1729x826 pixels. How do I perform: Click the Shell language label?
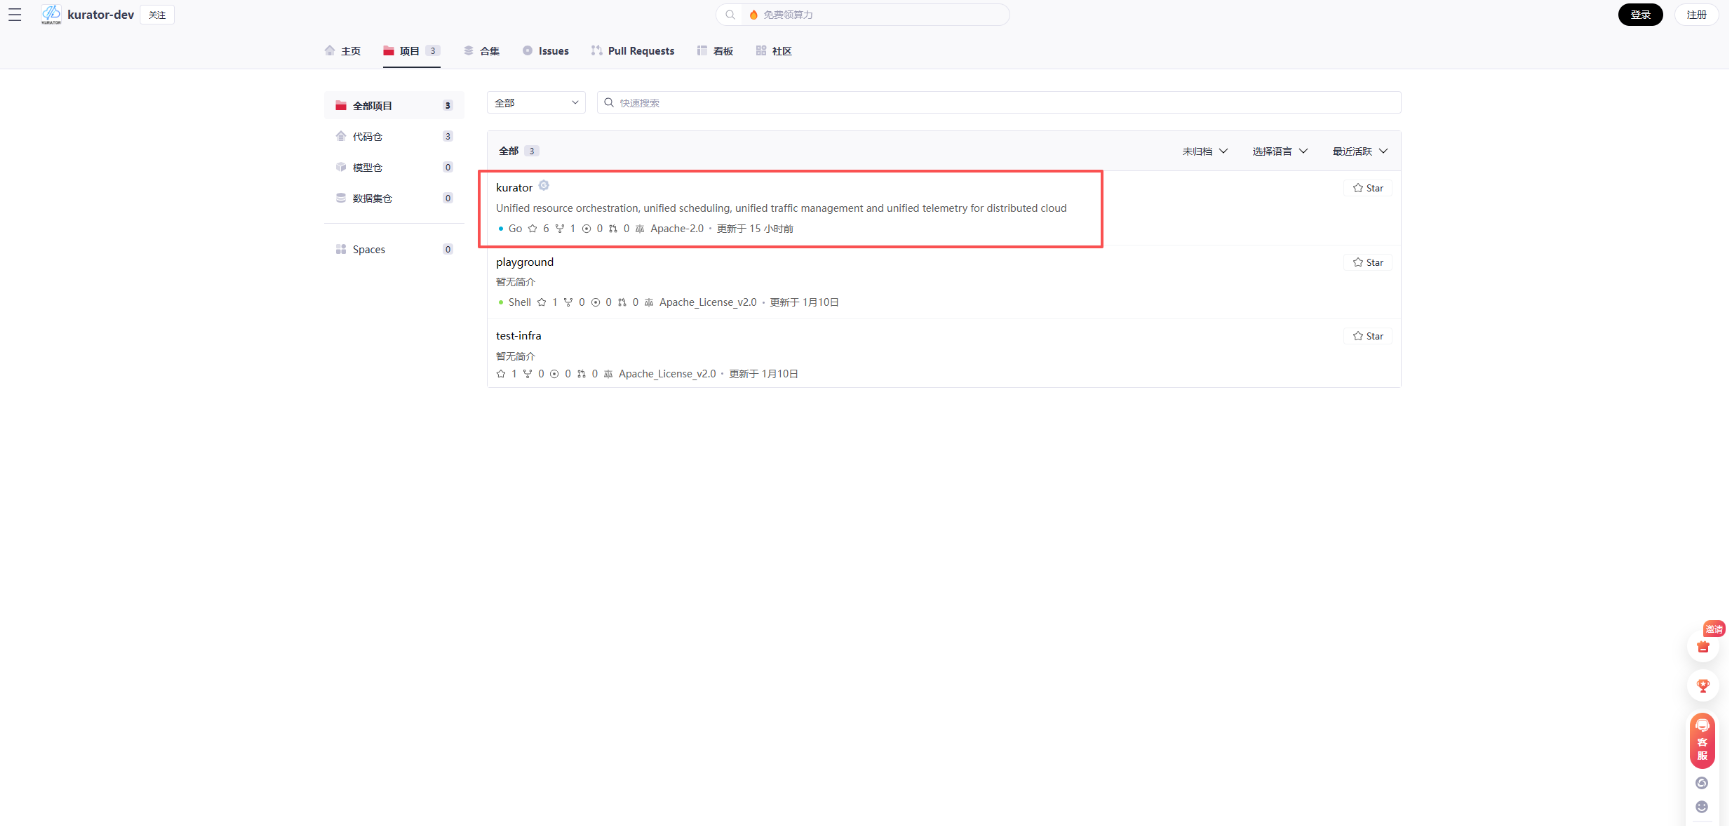(520, 302)
